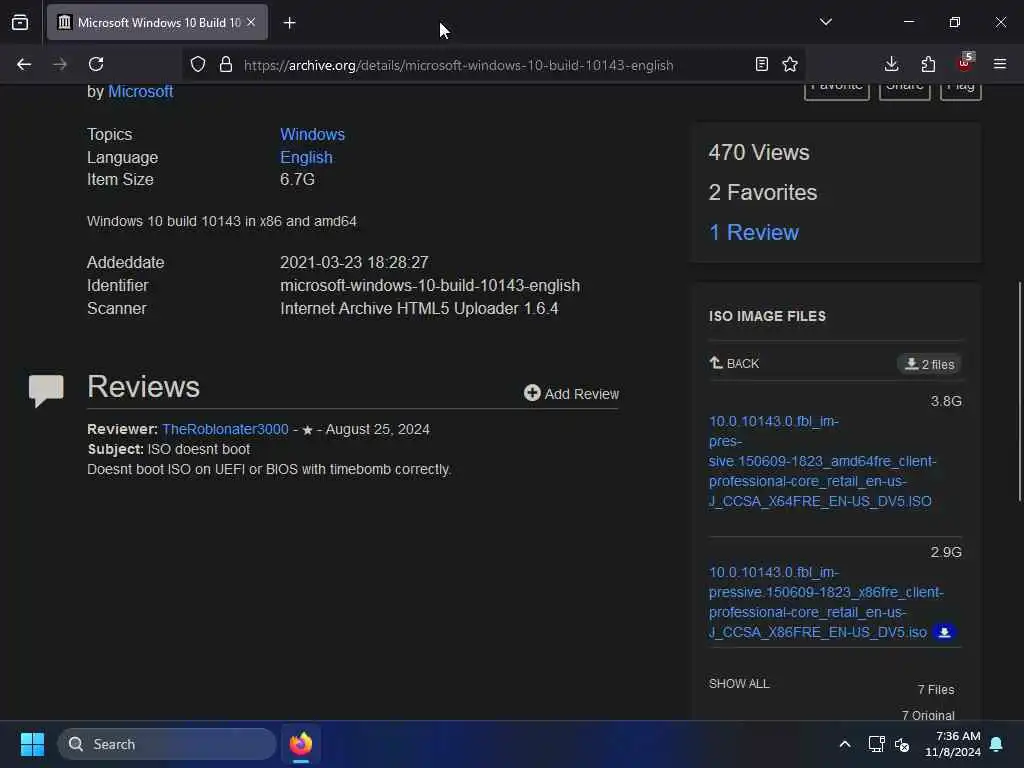Expand the list all tabs chevron

pyautogui.click(x=825, y=22)
